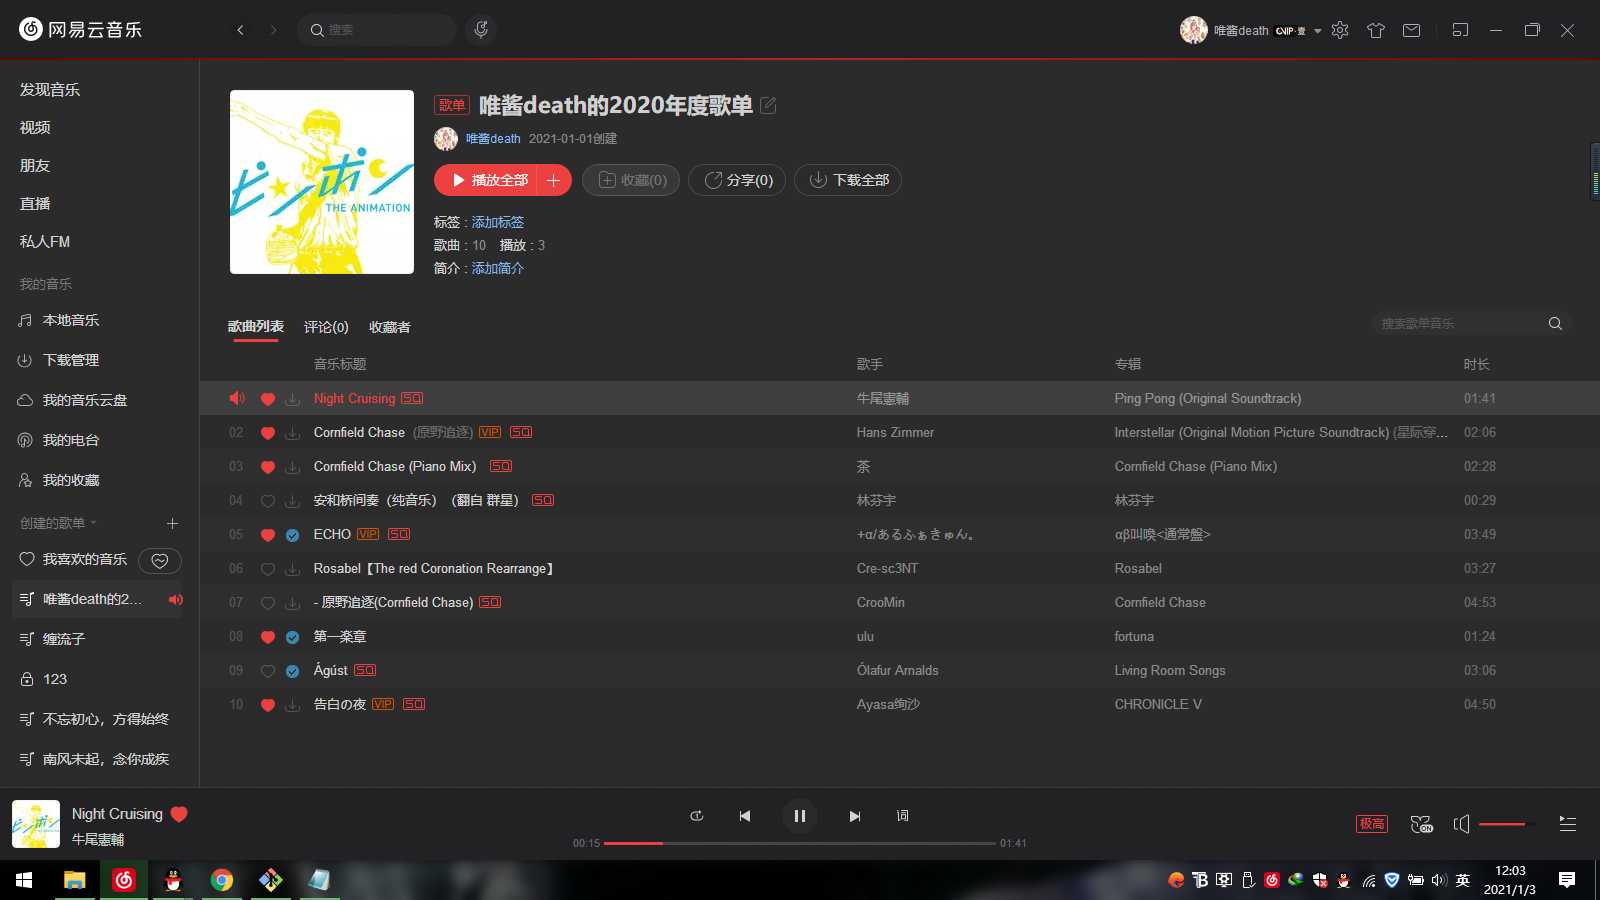Download Cornfield Chase (Piano Mix) icon

pyautogui.click(x=293, y=467)
